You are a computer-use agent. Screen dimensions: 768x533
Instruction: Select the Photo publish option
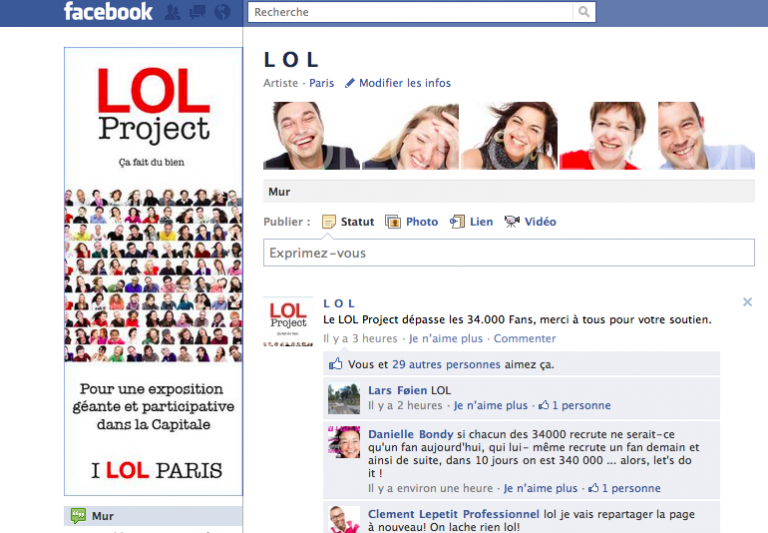click(411, 222)
